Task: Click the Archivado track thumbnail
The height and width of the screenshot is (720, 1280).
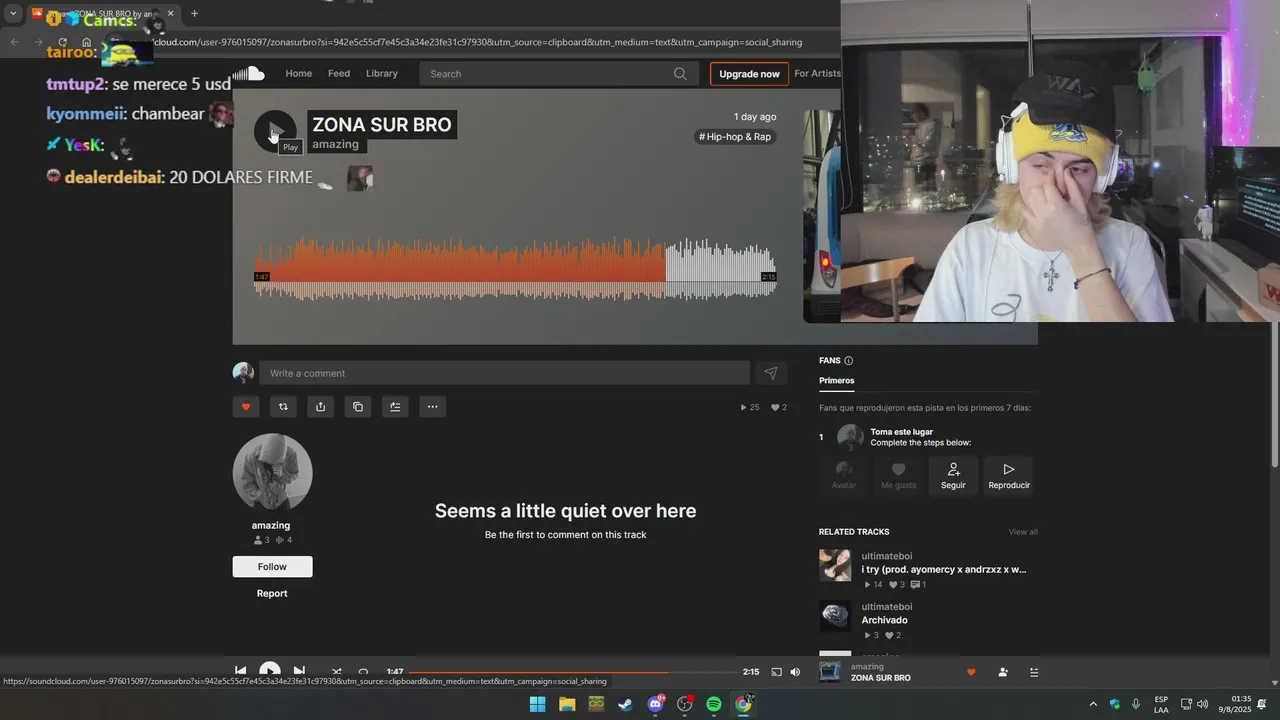Action: click(835, 616)
